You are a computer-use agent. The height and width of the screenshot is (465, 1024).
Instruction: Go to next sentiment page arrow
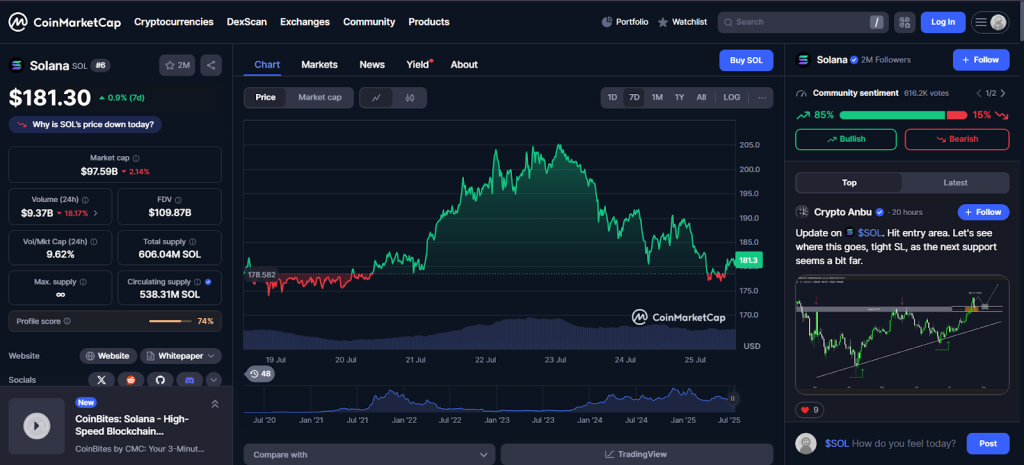1001,93
